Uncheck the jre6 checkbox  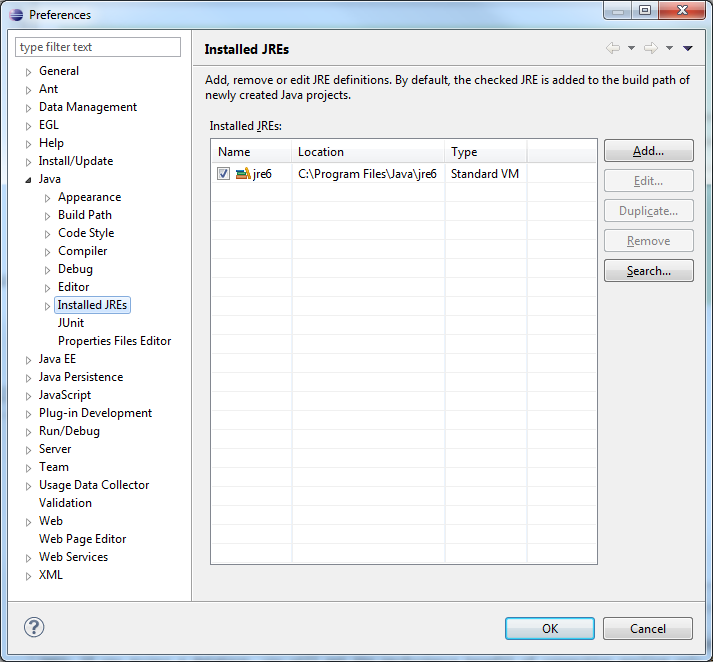tap(223, 174)
